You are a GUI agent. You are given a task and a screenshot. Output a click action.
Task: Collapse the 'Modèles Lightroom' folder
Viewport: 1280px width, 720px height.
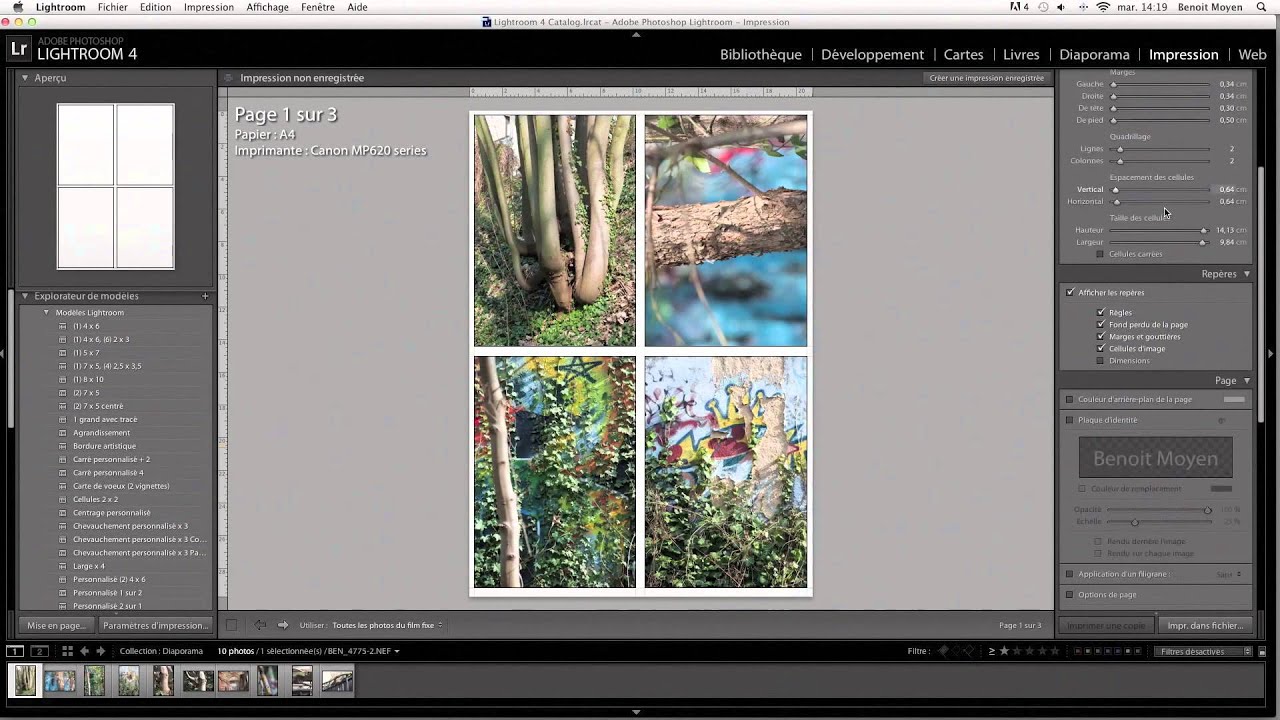[x=46, y=312]
